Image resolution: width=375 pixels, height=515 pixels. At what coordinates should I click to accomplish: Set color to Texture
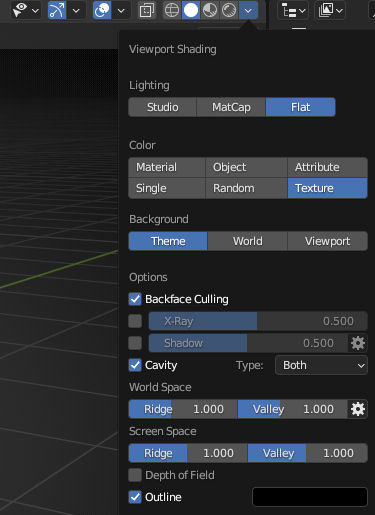[327, 188]
